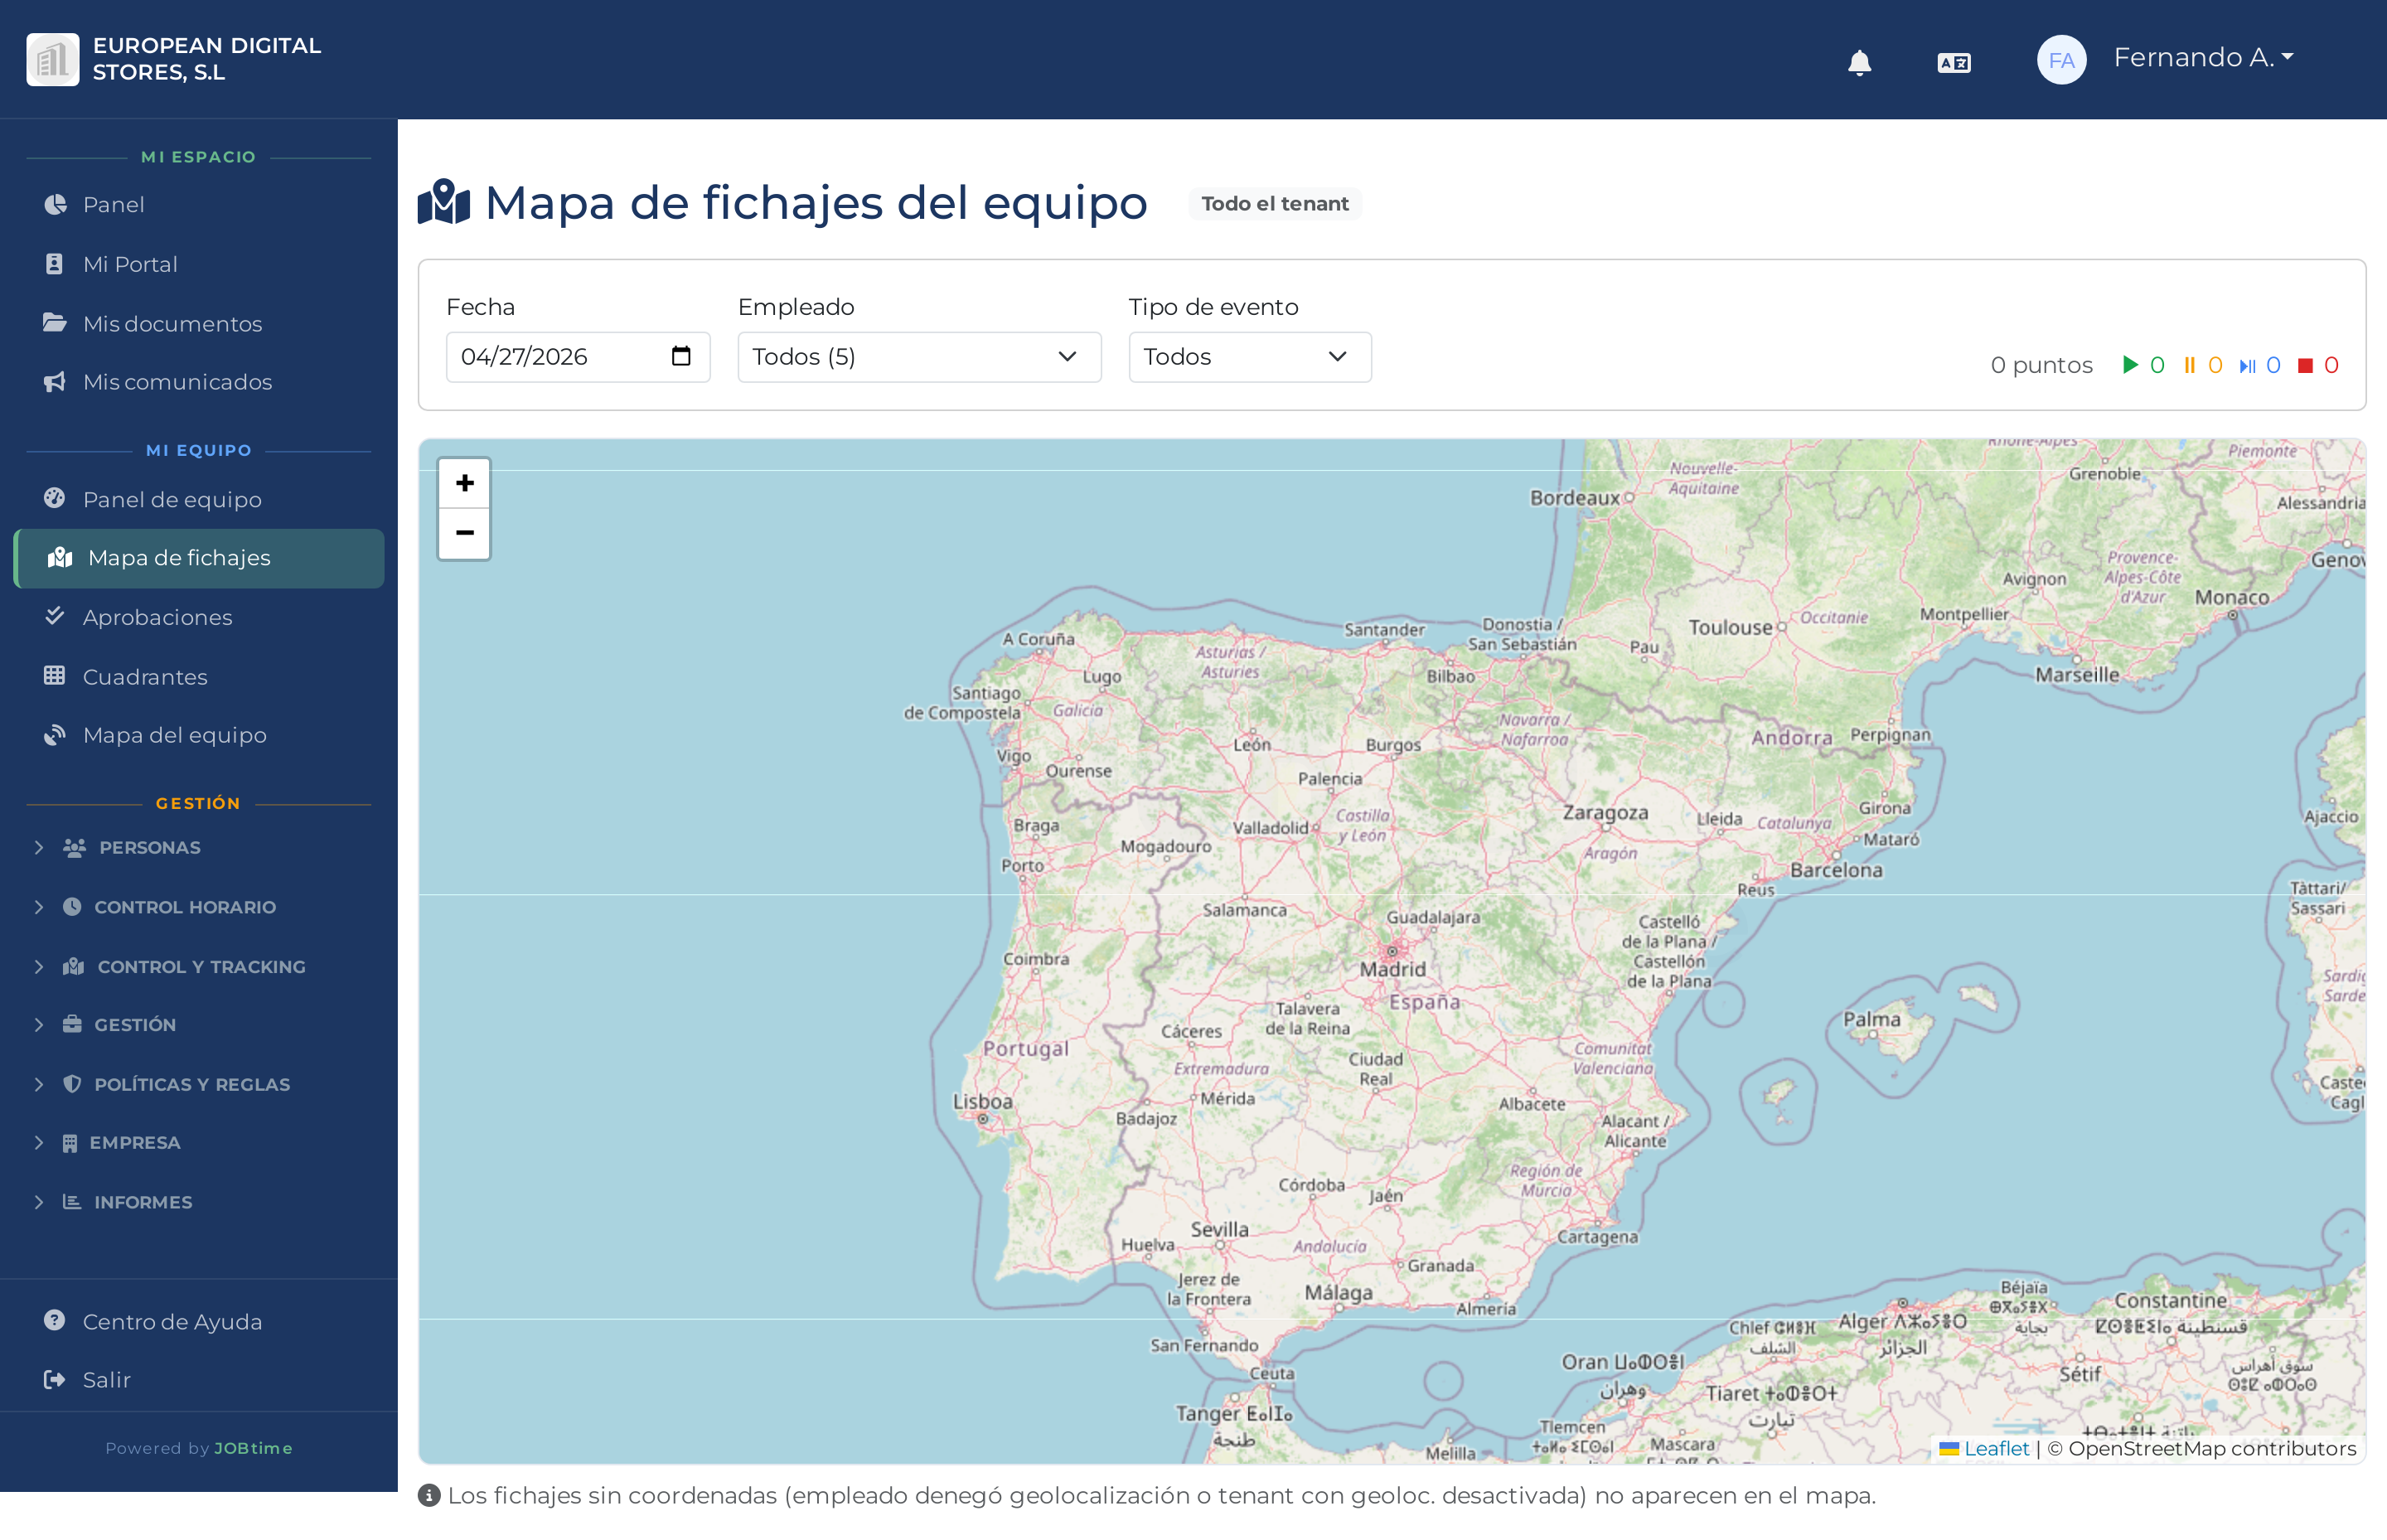The height and width of the screenshot is (1540, 2387).
Task: Expand the CONTROL HORARIO section
Action: click(184, 907)
